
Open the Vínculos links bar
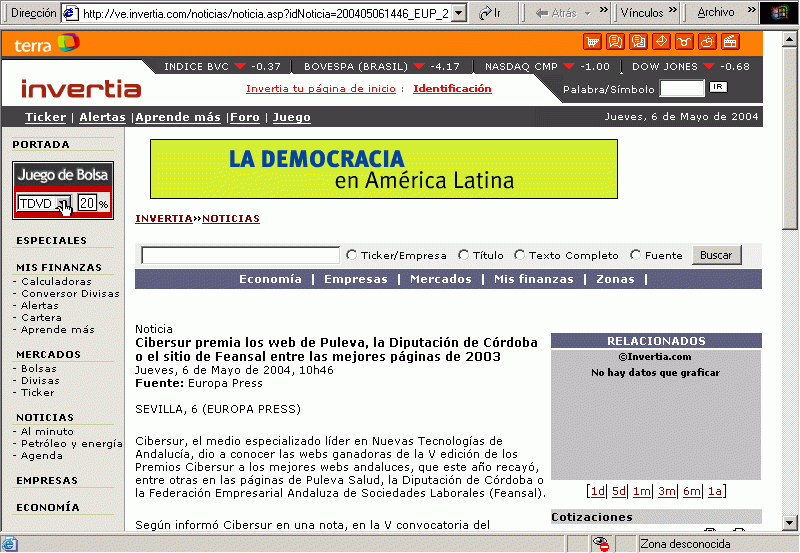coord(642,12)
